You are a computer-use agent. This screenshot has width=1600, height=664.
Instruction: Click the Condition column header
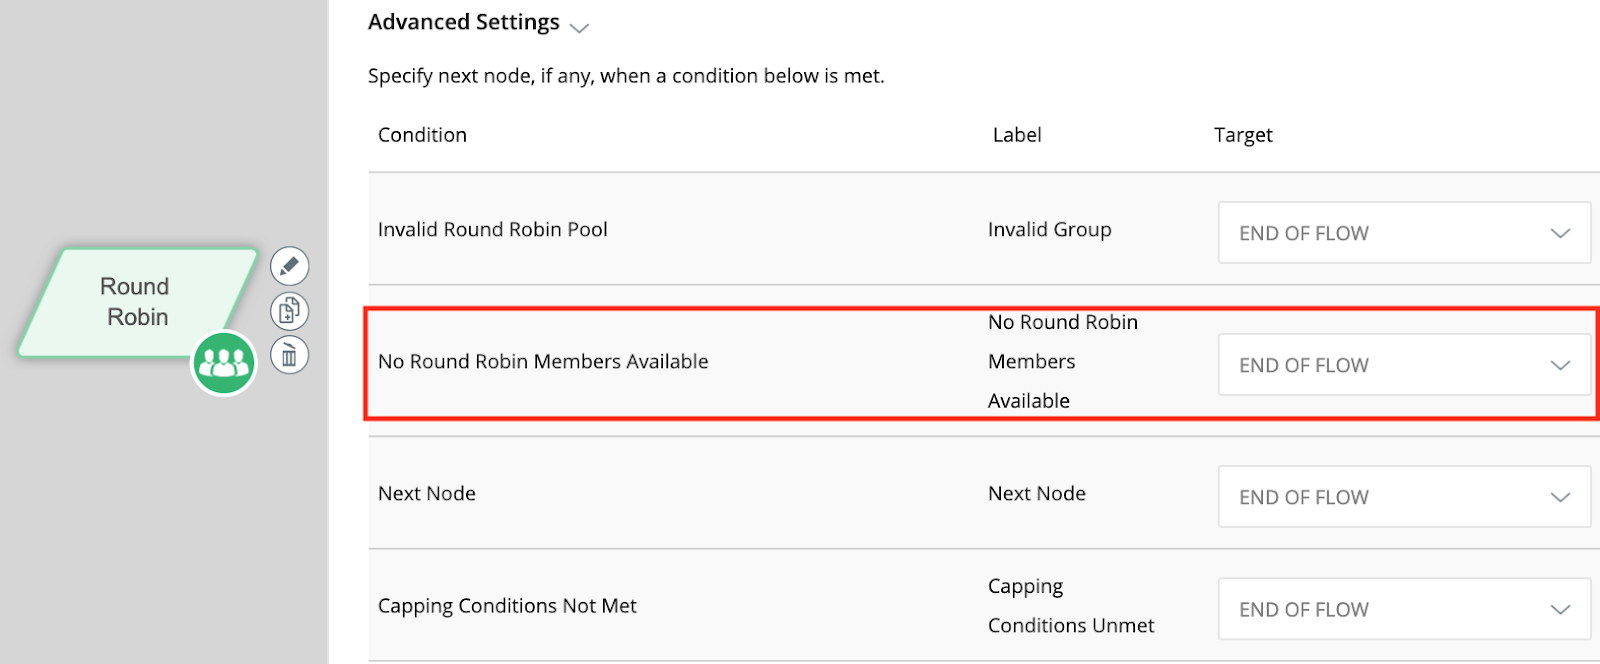pos(422,135)
